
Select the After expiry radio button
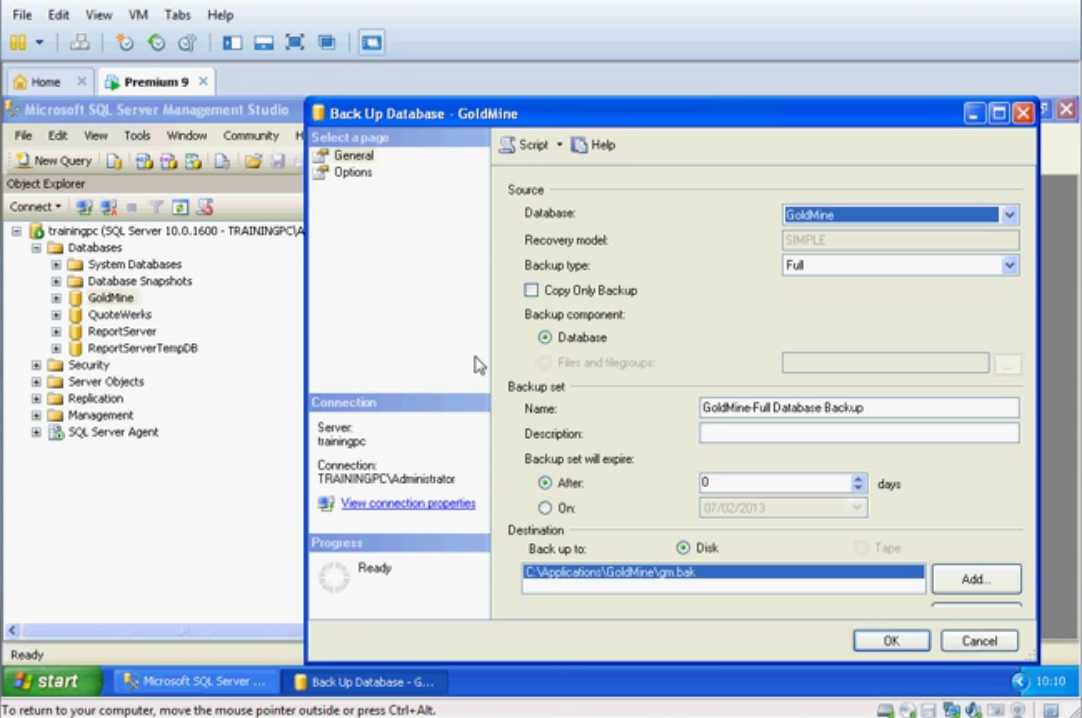pyautogui.click(x=545, y=483)
